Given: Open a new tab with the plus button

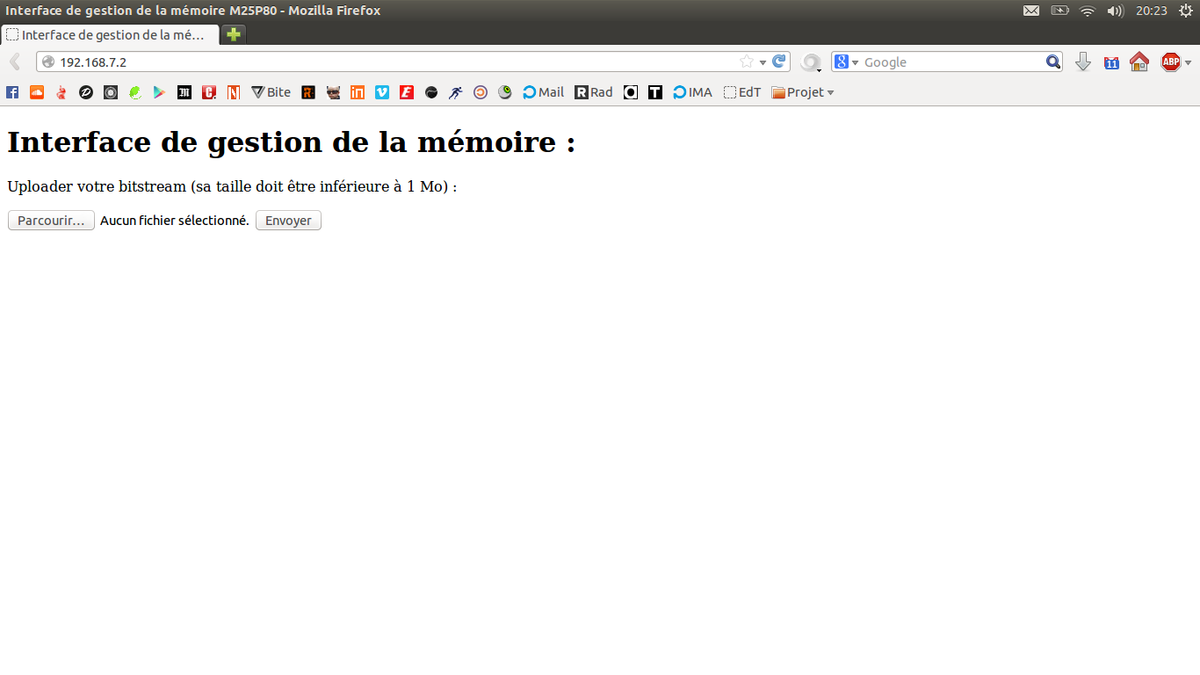Looking at the screenshot, I should [x=233, y=34].
